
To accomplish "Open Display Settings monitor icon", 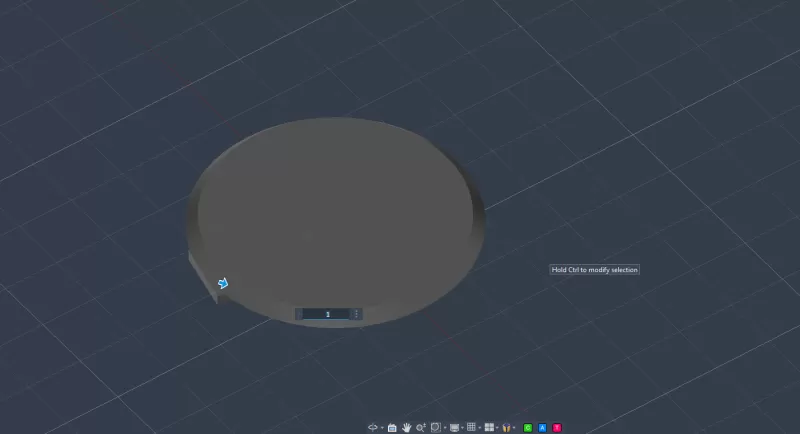I will pos(455,427).
